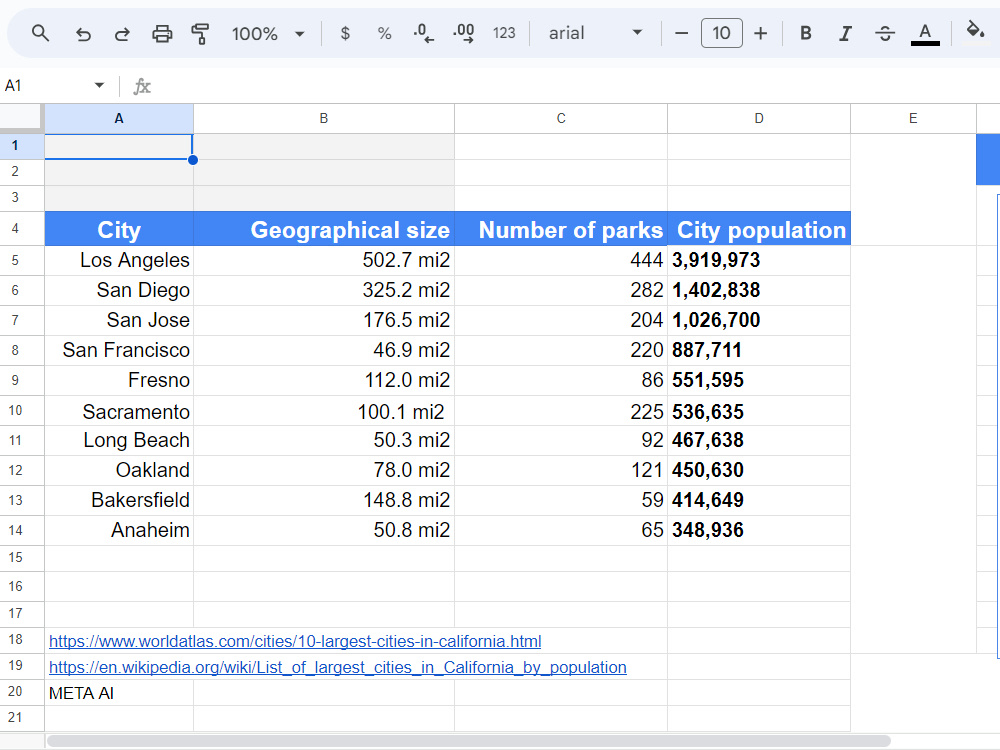Image resolution: width=1000 pixels, height=750 pixels.
Task: Apply currency format with dollar icon
Action: click(x=345, y=33)
